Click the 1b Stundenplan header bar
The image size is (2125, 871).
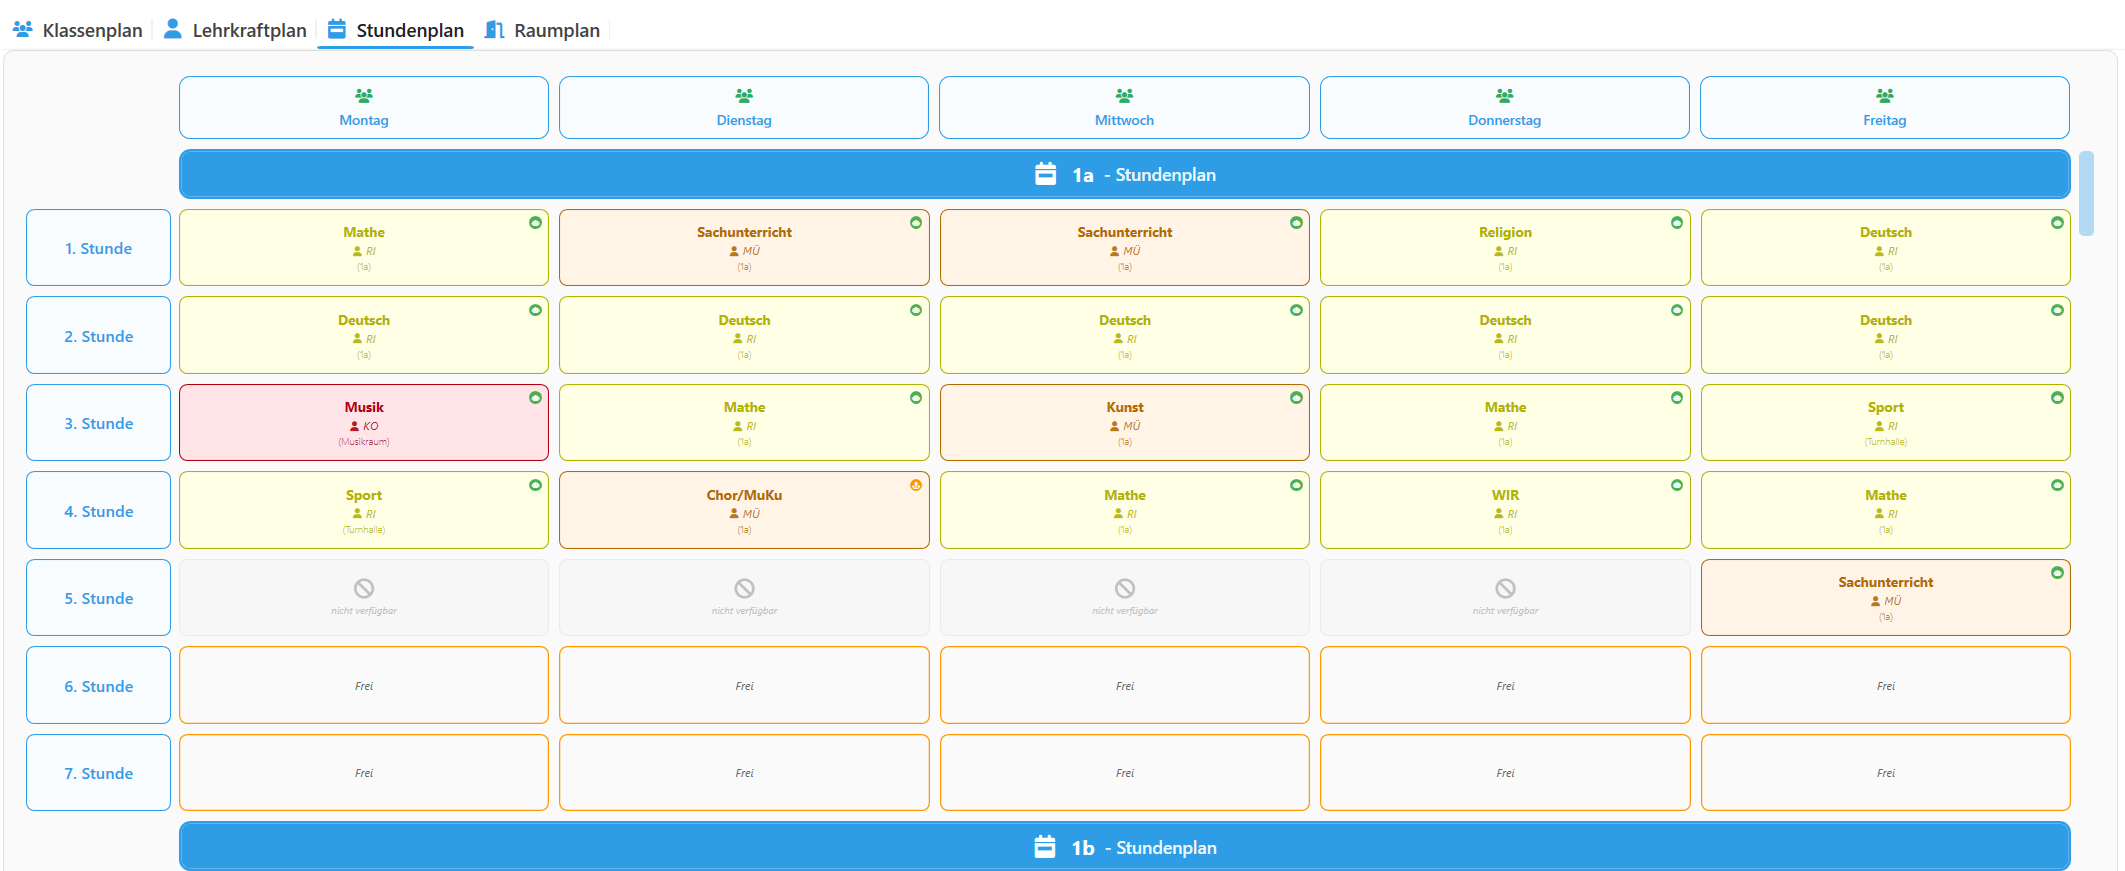point(1125,847)
